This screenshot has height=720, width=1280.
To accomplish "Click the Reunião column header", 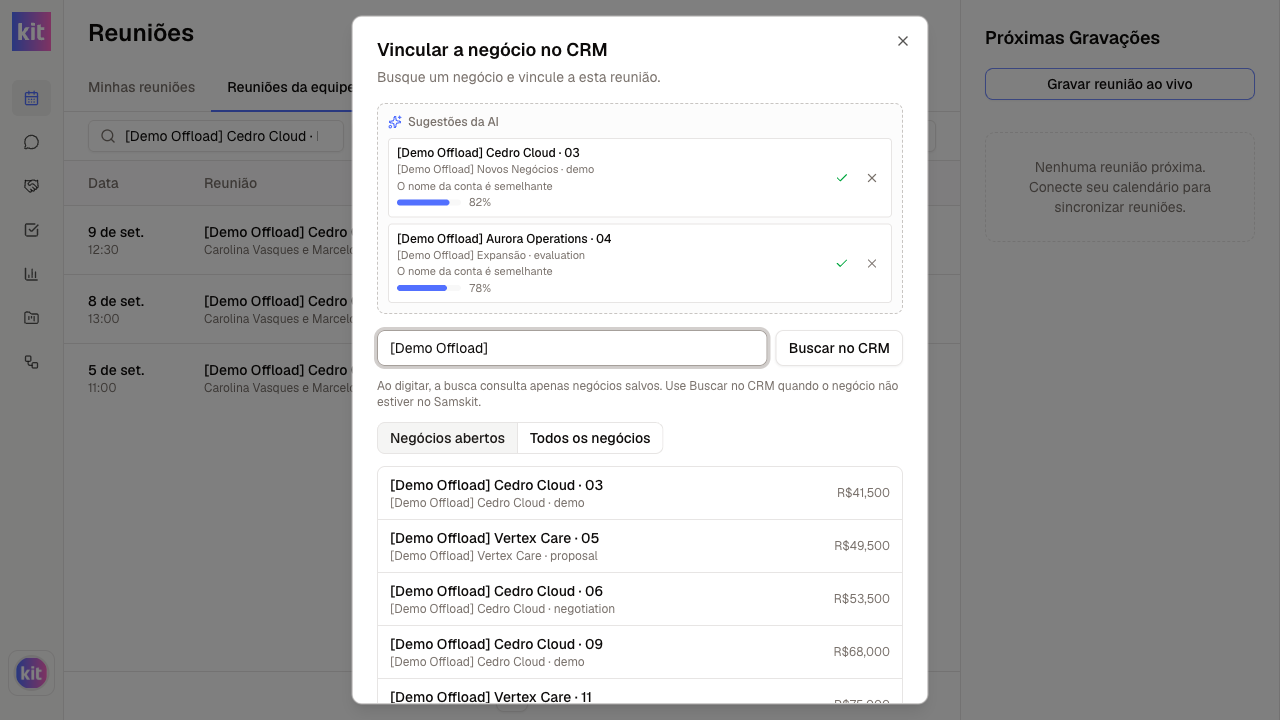I will [x=230, y=183].
